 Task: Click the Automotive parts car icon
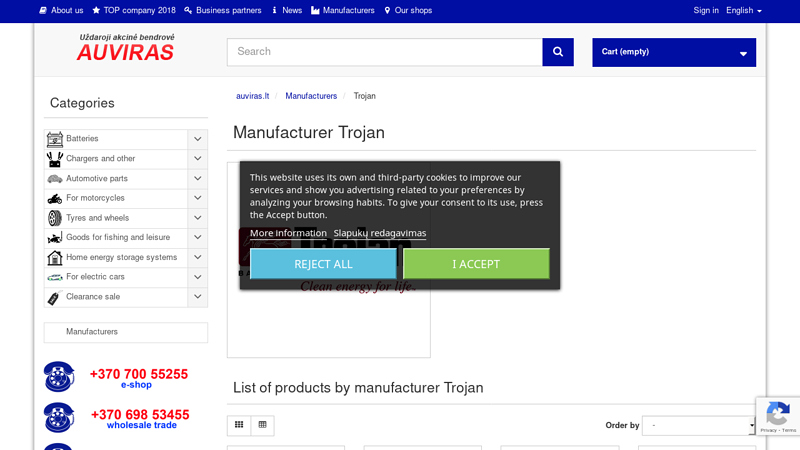tap(55, 179)
